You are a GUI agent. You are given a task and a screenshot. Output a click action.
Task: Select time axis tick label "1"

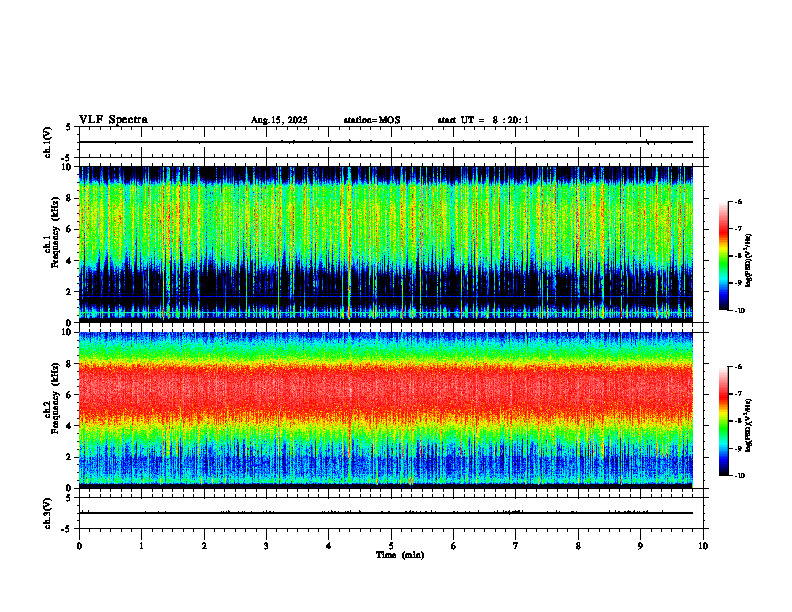pos(141,546)
